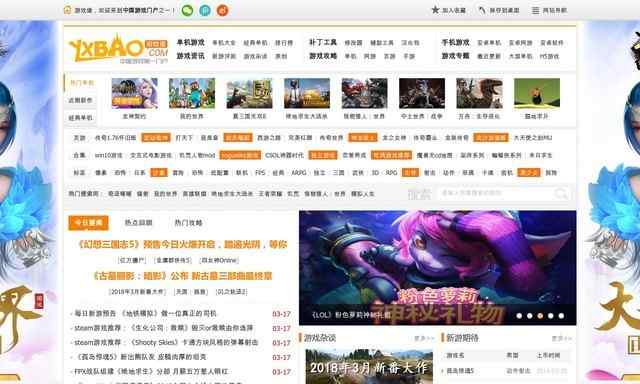Click the teal round social icon

click(x=205, y=10)
